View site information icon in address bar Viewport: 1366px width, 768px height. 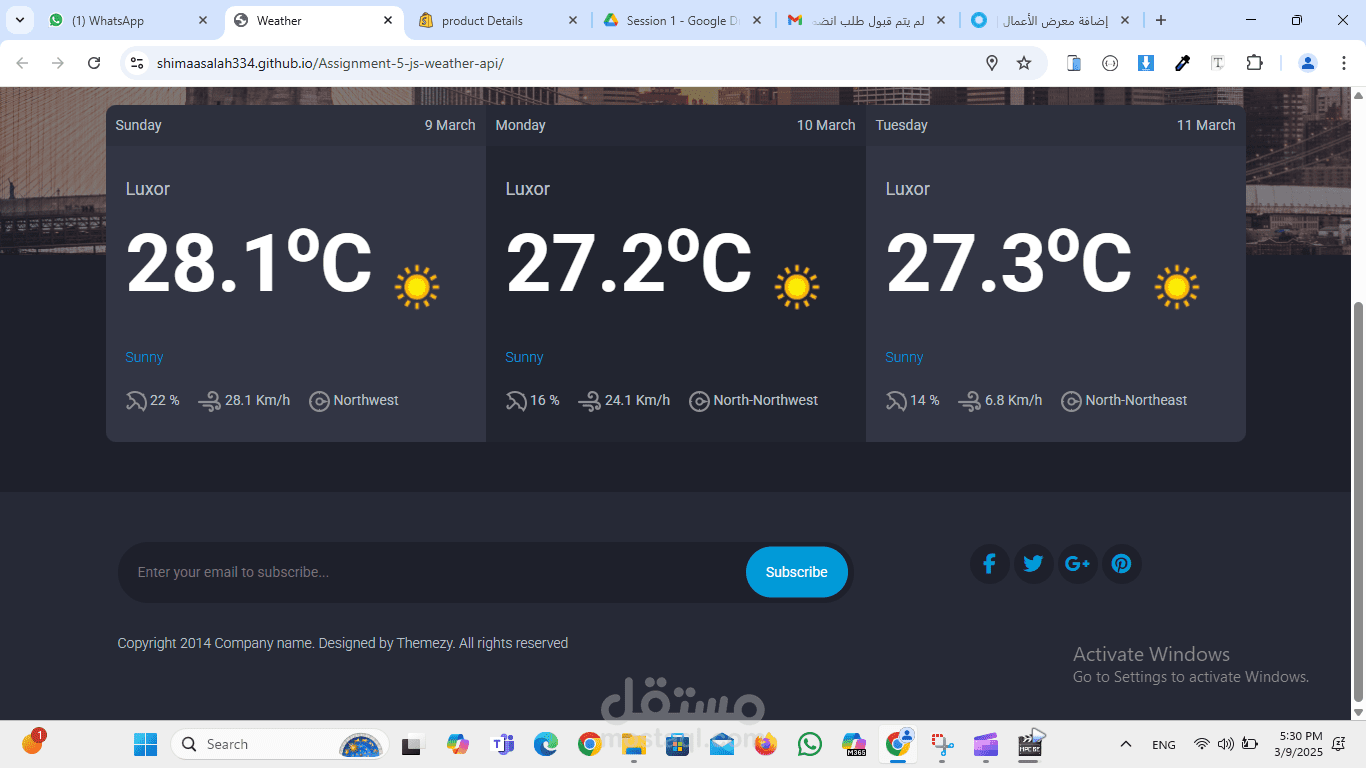point(138,63)
